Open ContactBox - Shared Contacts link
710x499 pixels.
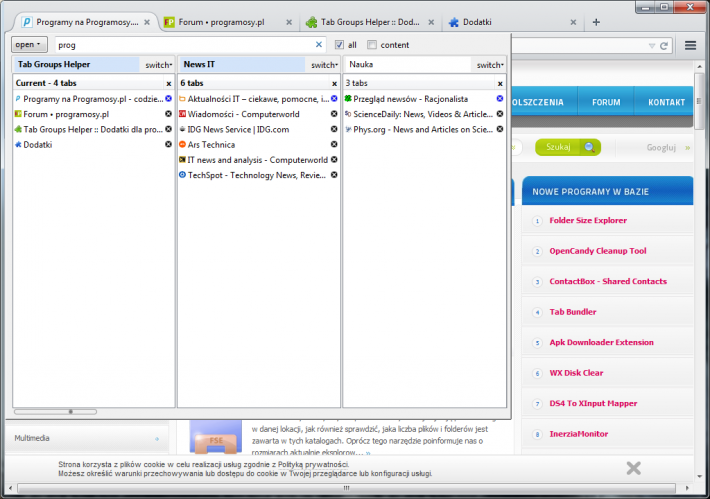pyautogui.click(x=608, y=281)
